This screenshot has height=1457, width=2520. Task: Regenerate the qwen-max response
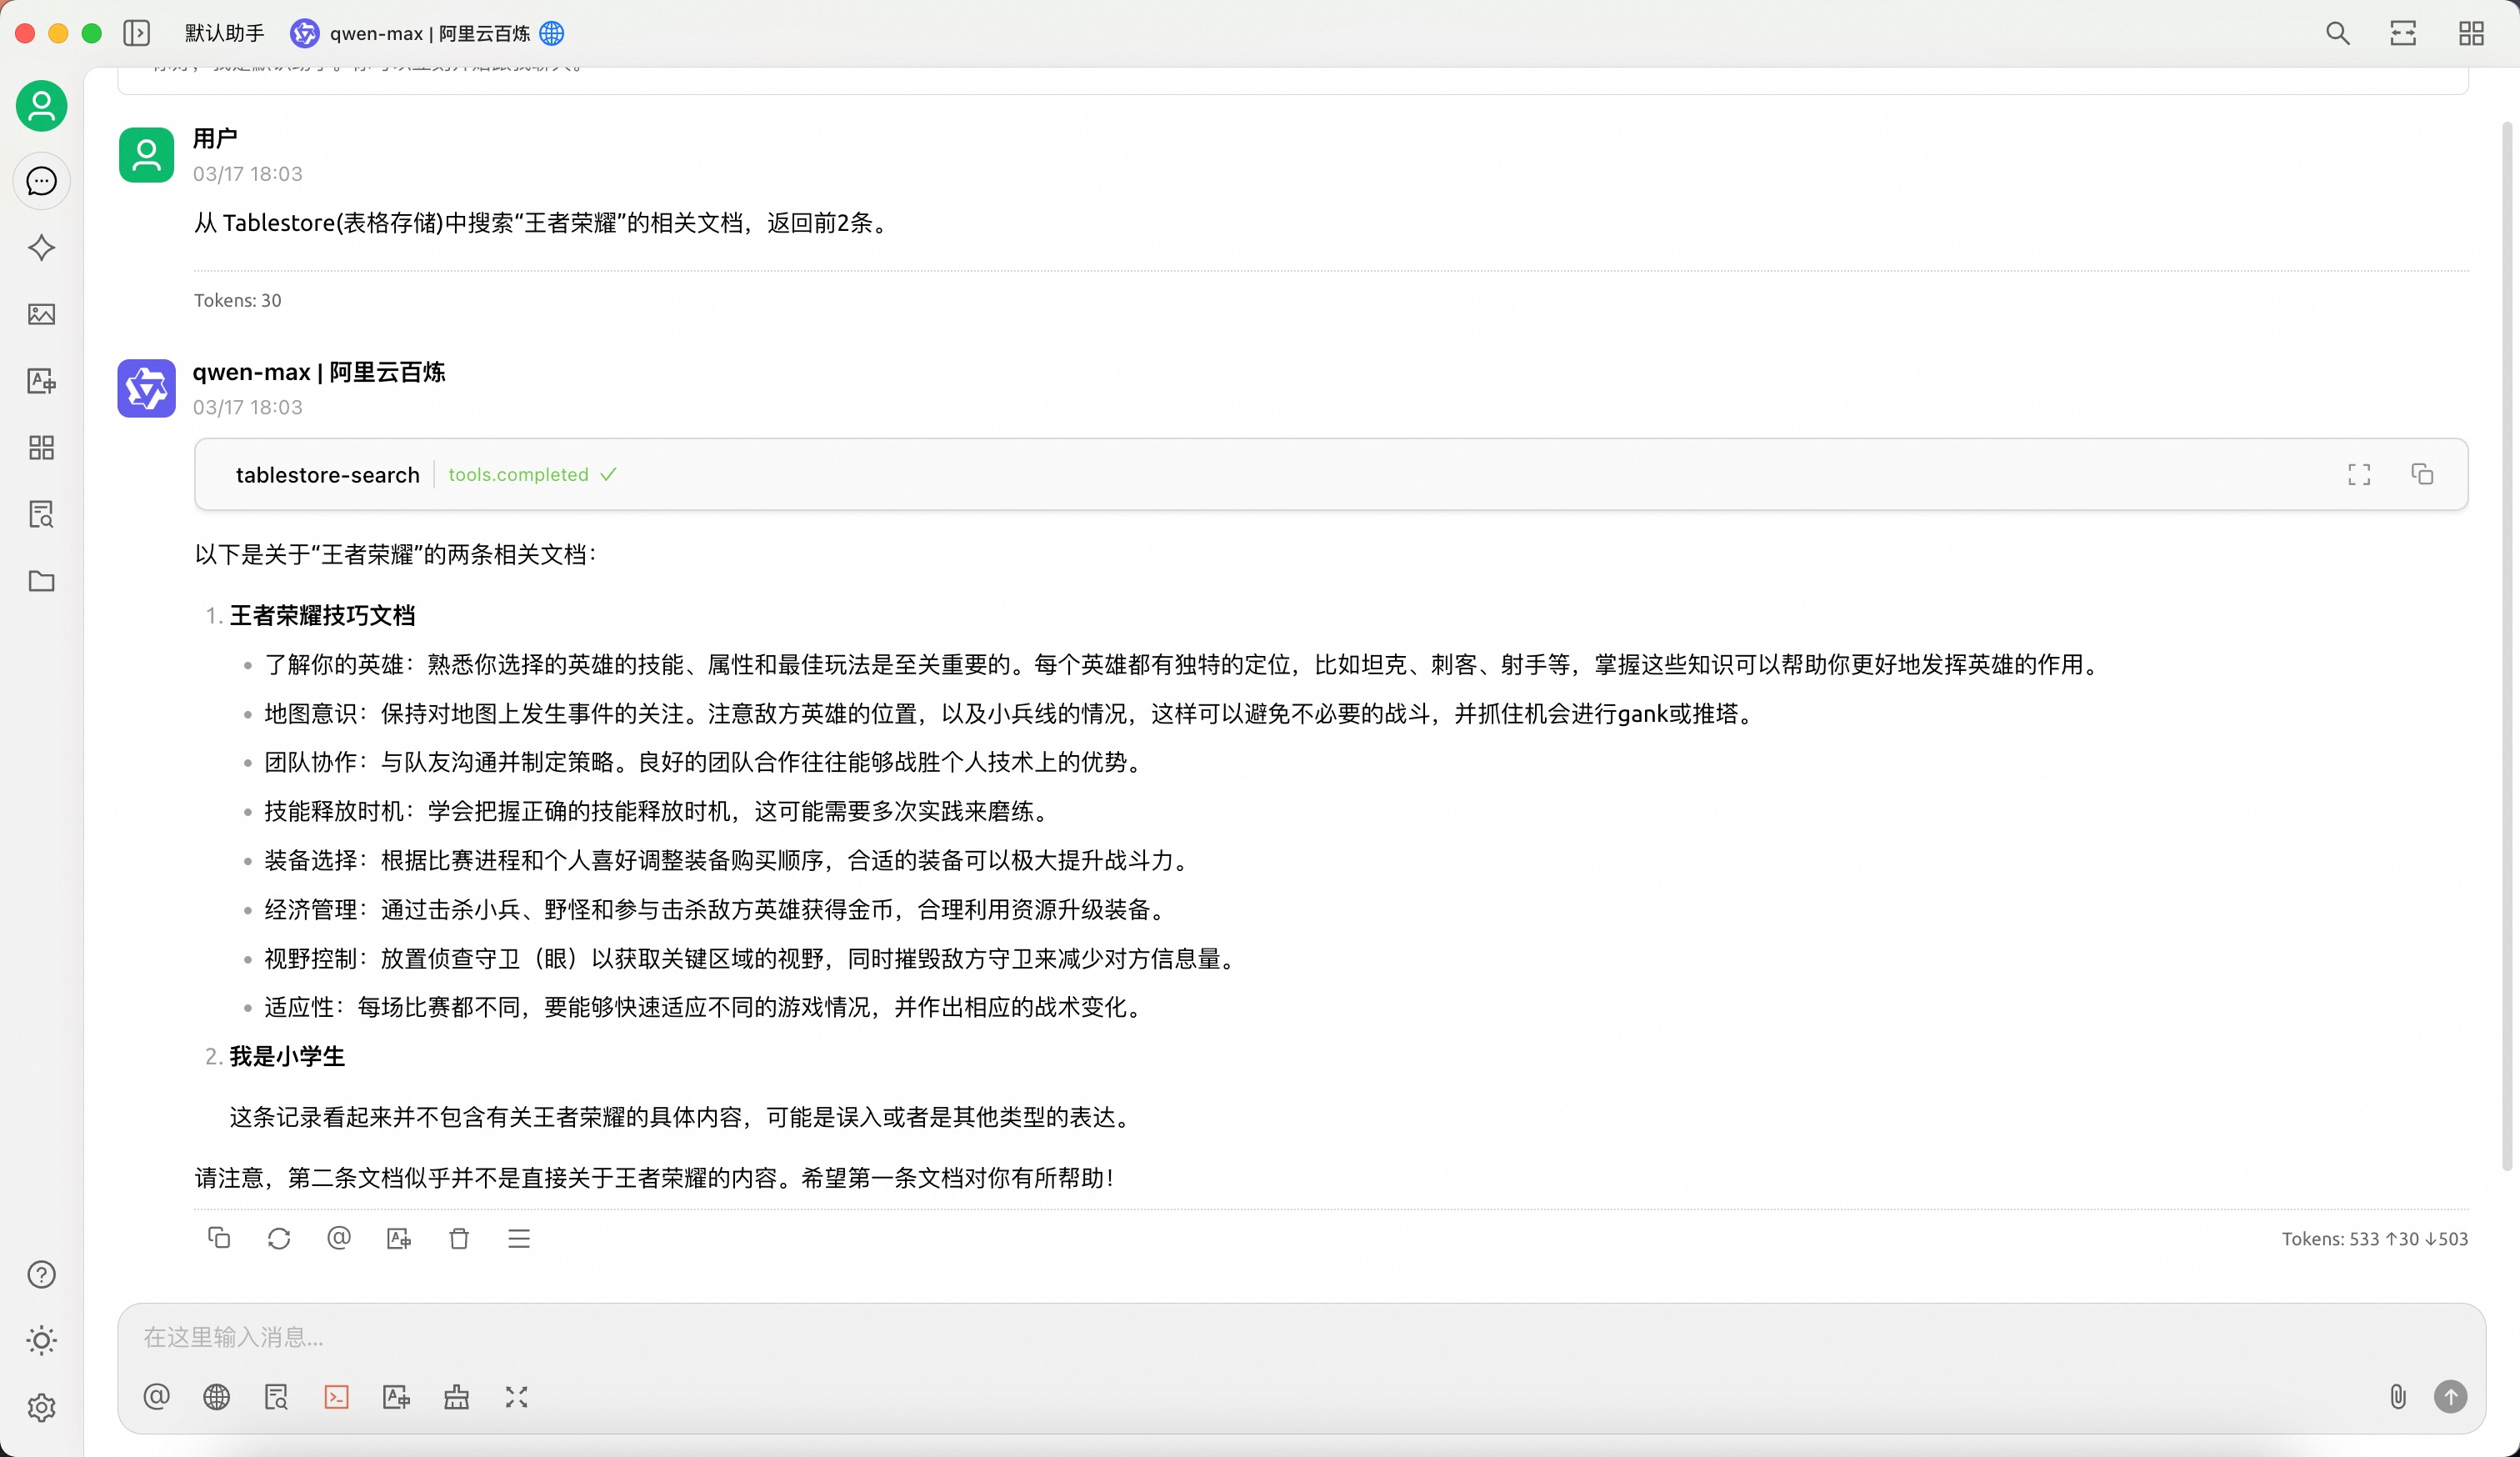click(x=279, y=1239)
